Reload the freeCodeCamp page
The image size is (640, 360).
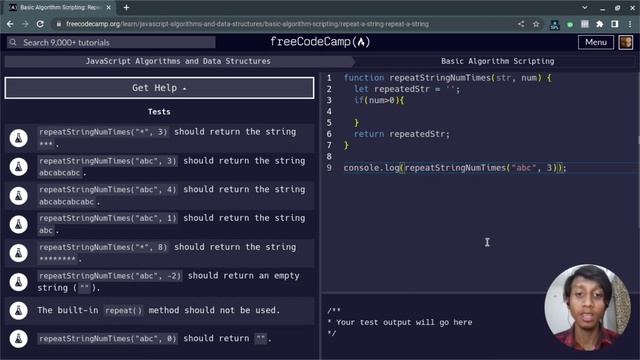click(40, 24)
